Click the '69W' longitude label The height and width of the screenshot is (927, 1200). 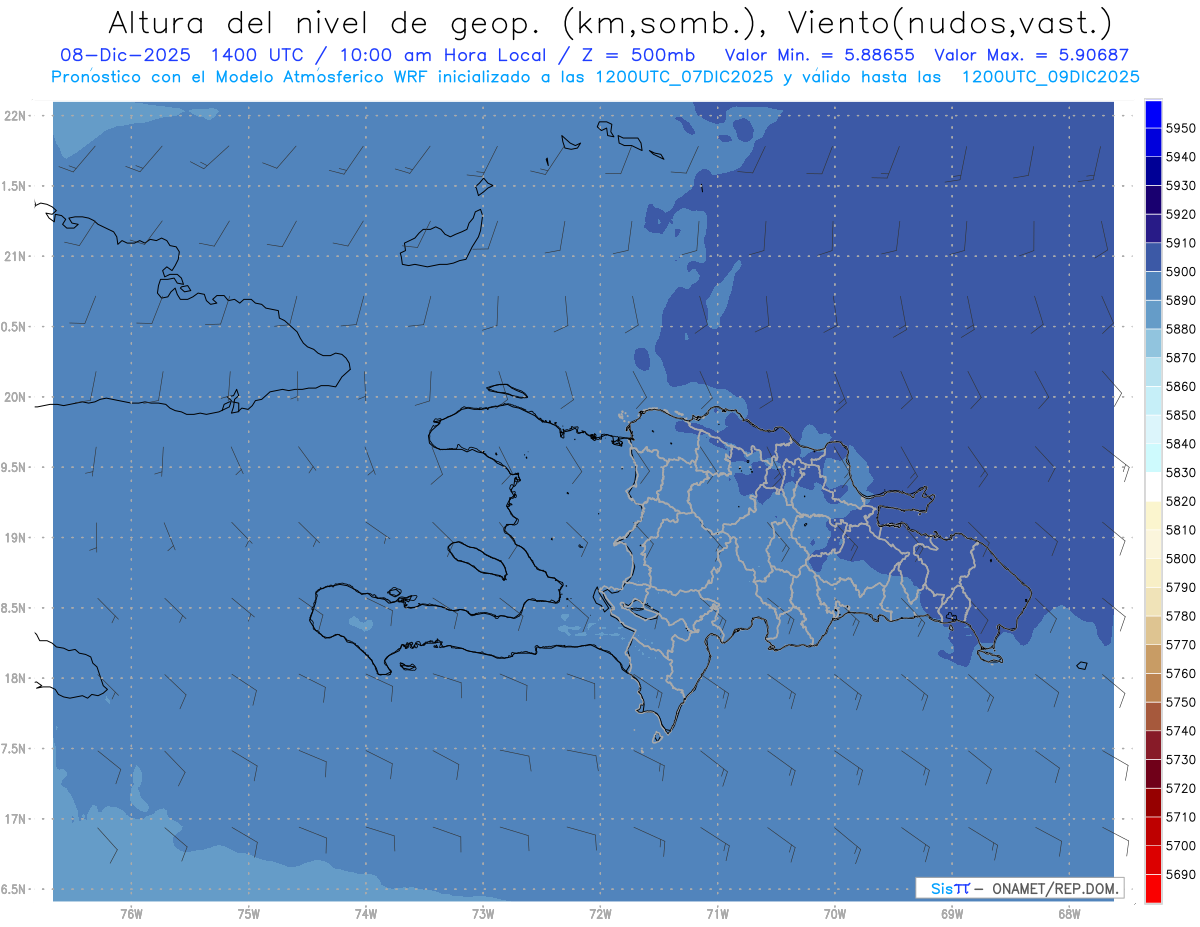952,912
